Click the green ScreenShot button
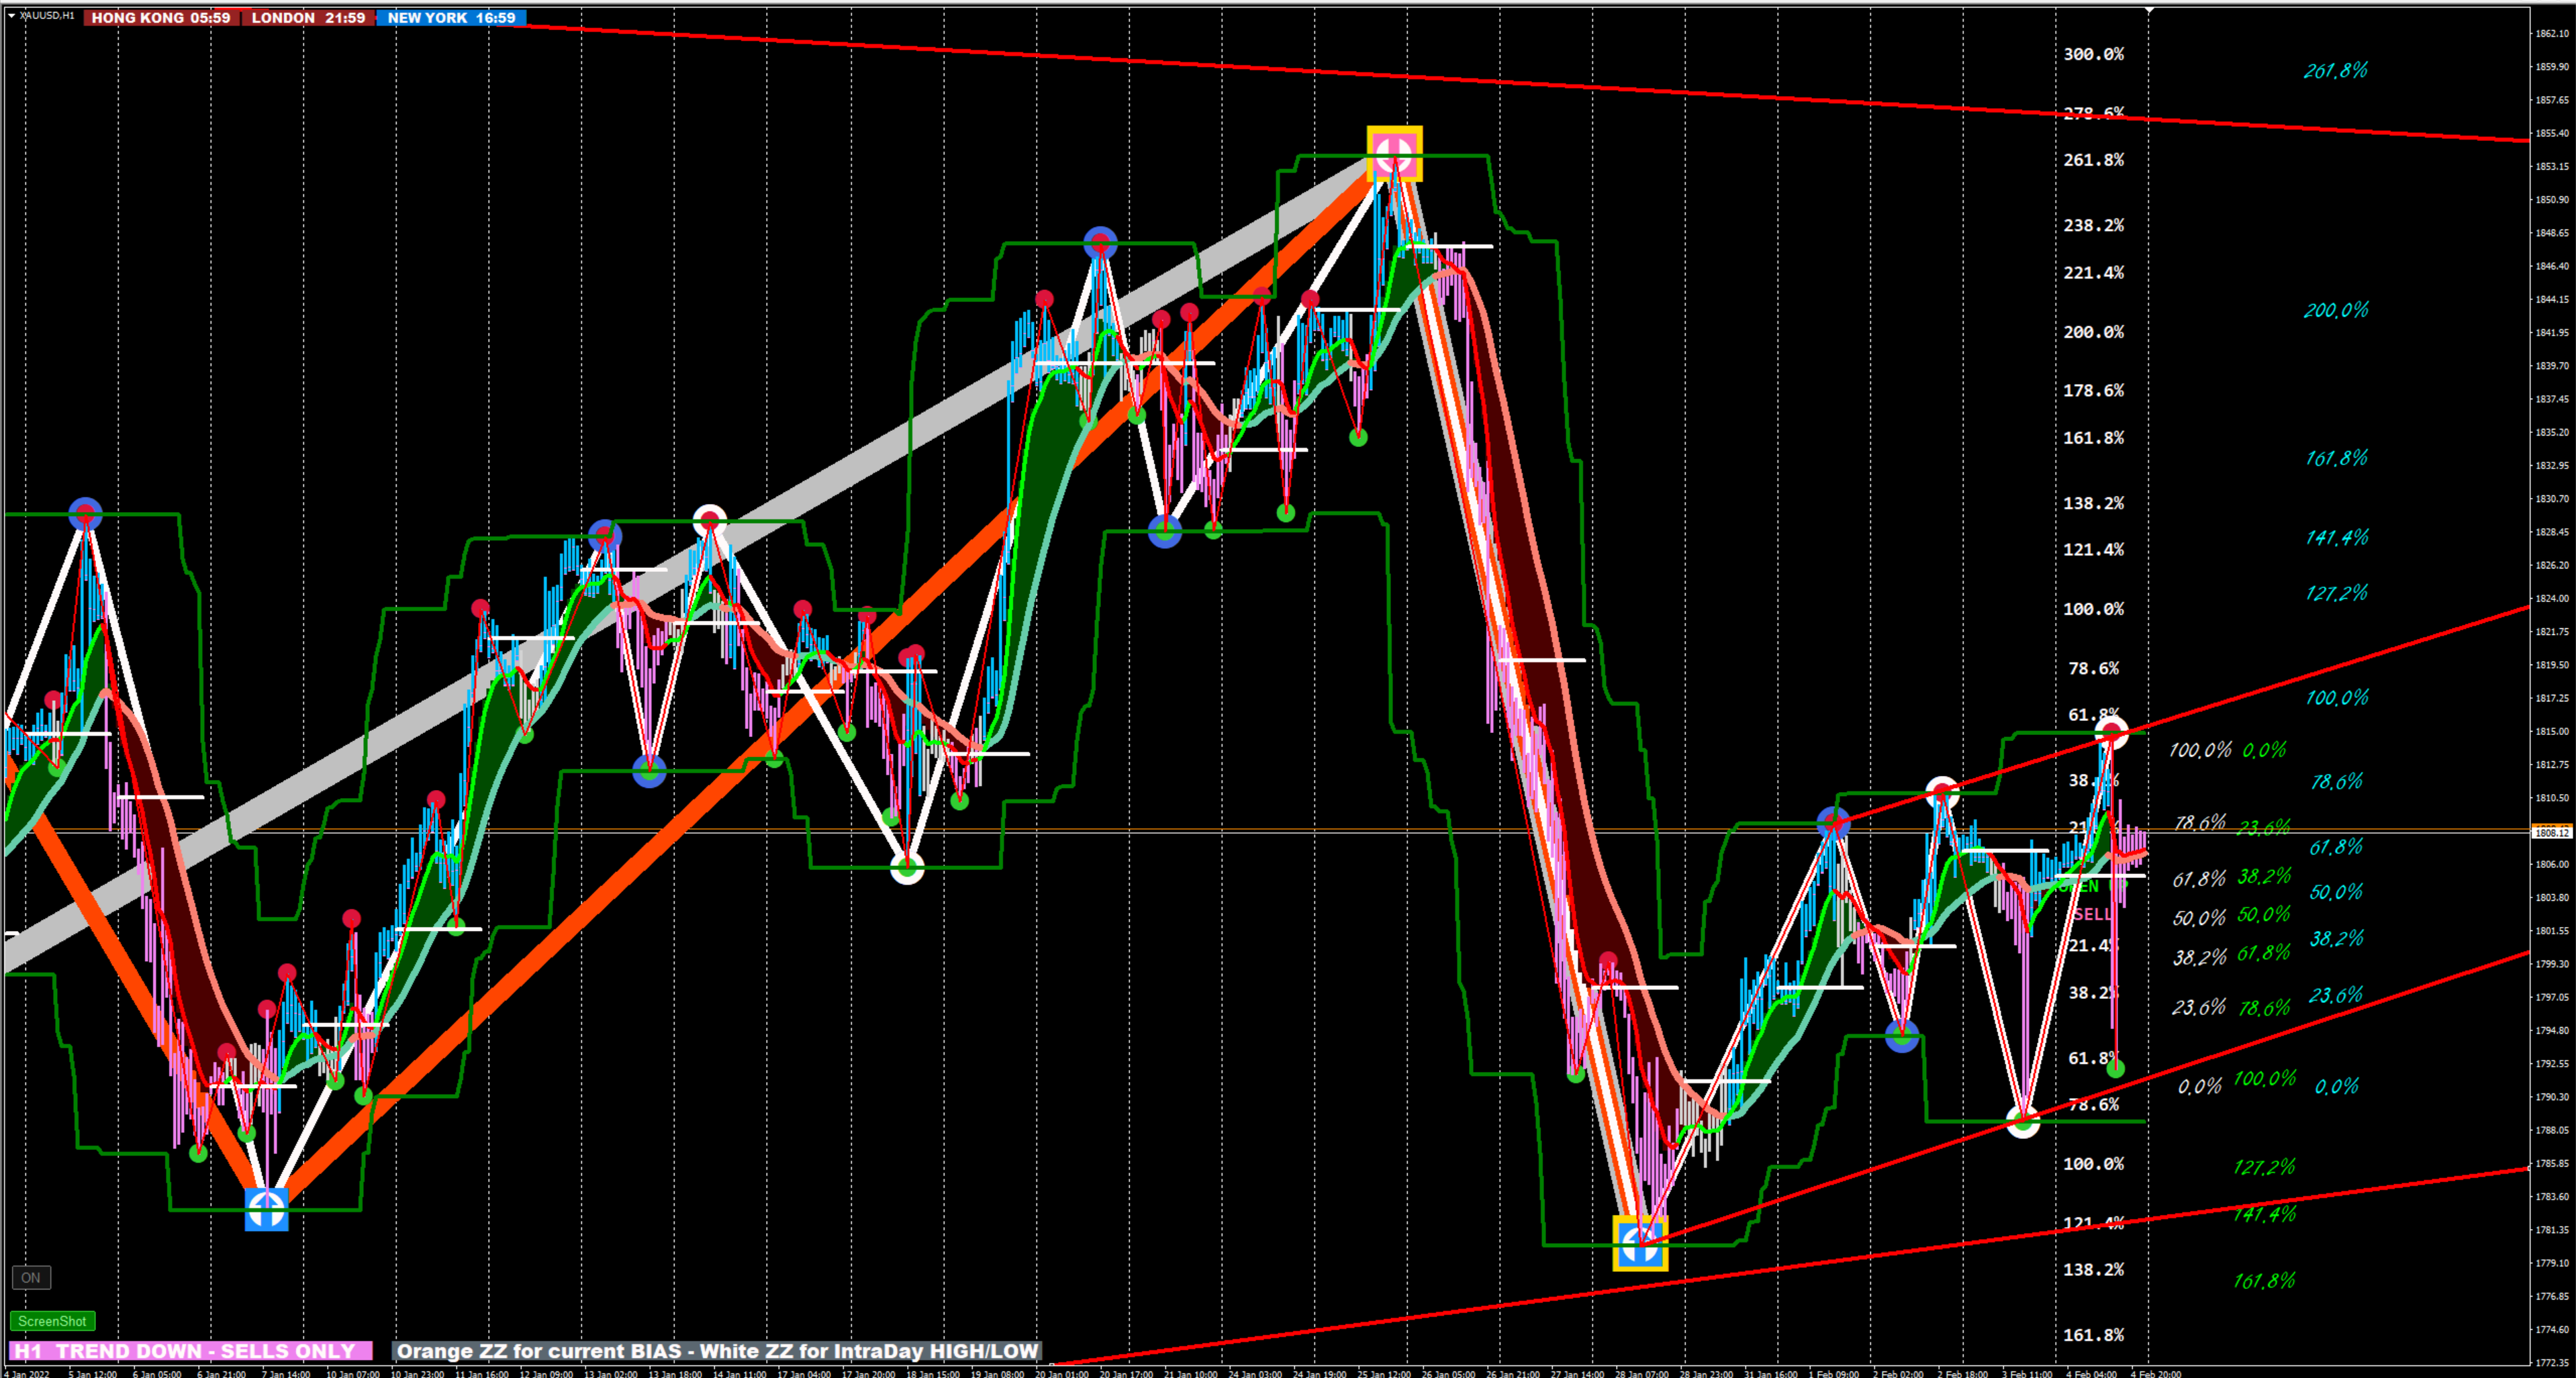 pos(52,1321)
